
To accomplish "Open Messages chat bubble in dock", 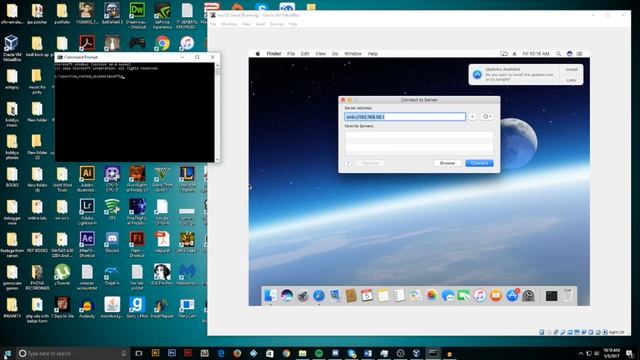I will pyautogui.click(x=448, y=296).
